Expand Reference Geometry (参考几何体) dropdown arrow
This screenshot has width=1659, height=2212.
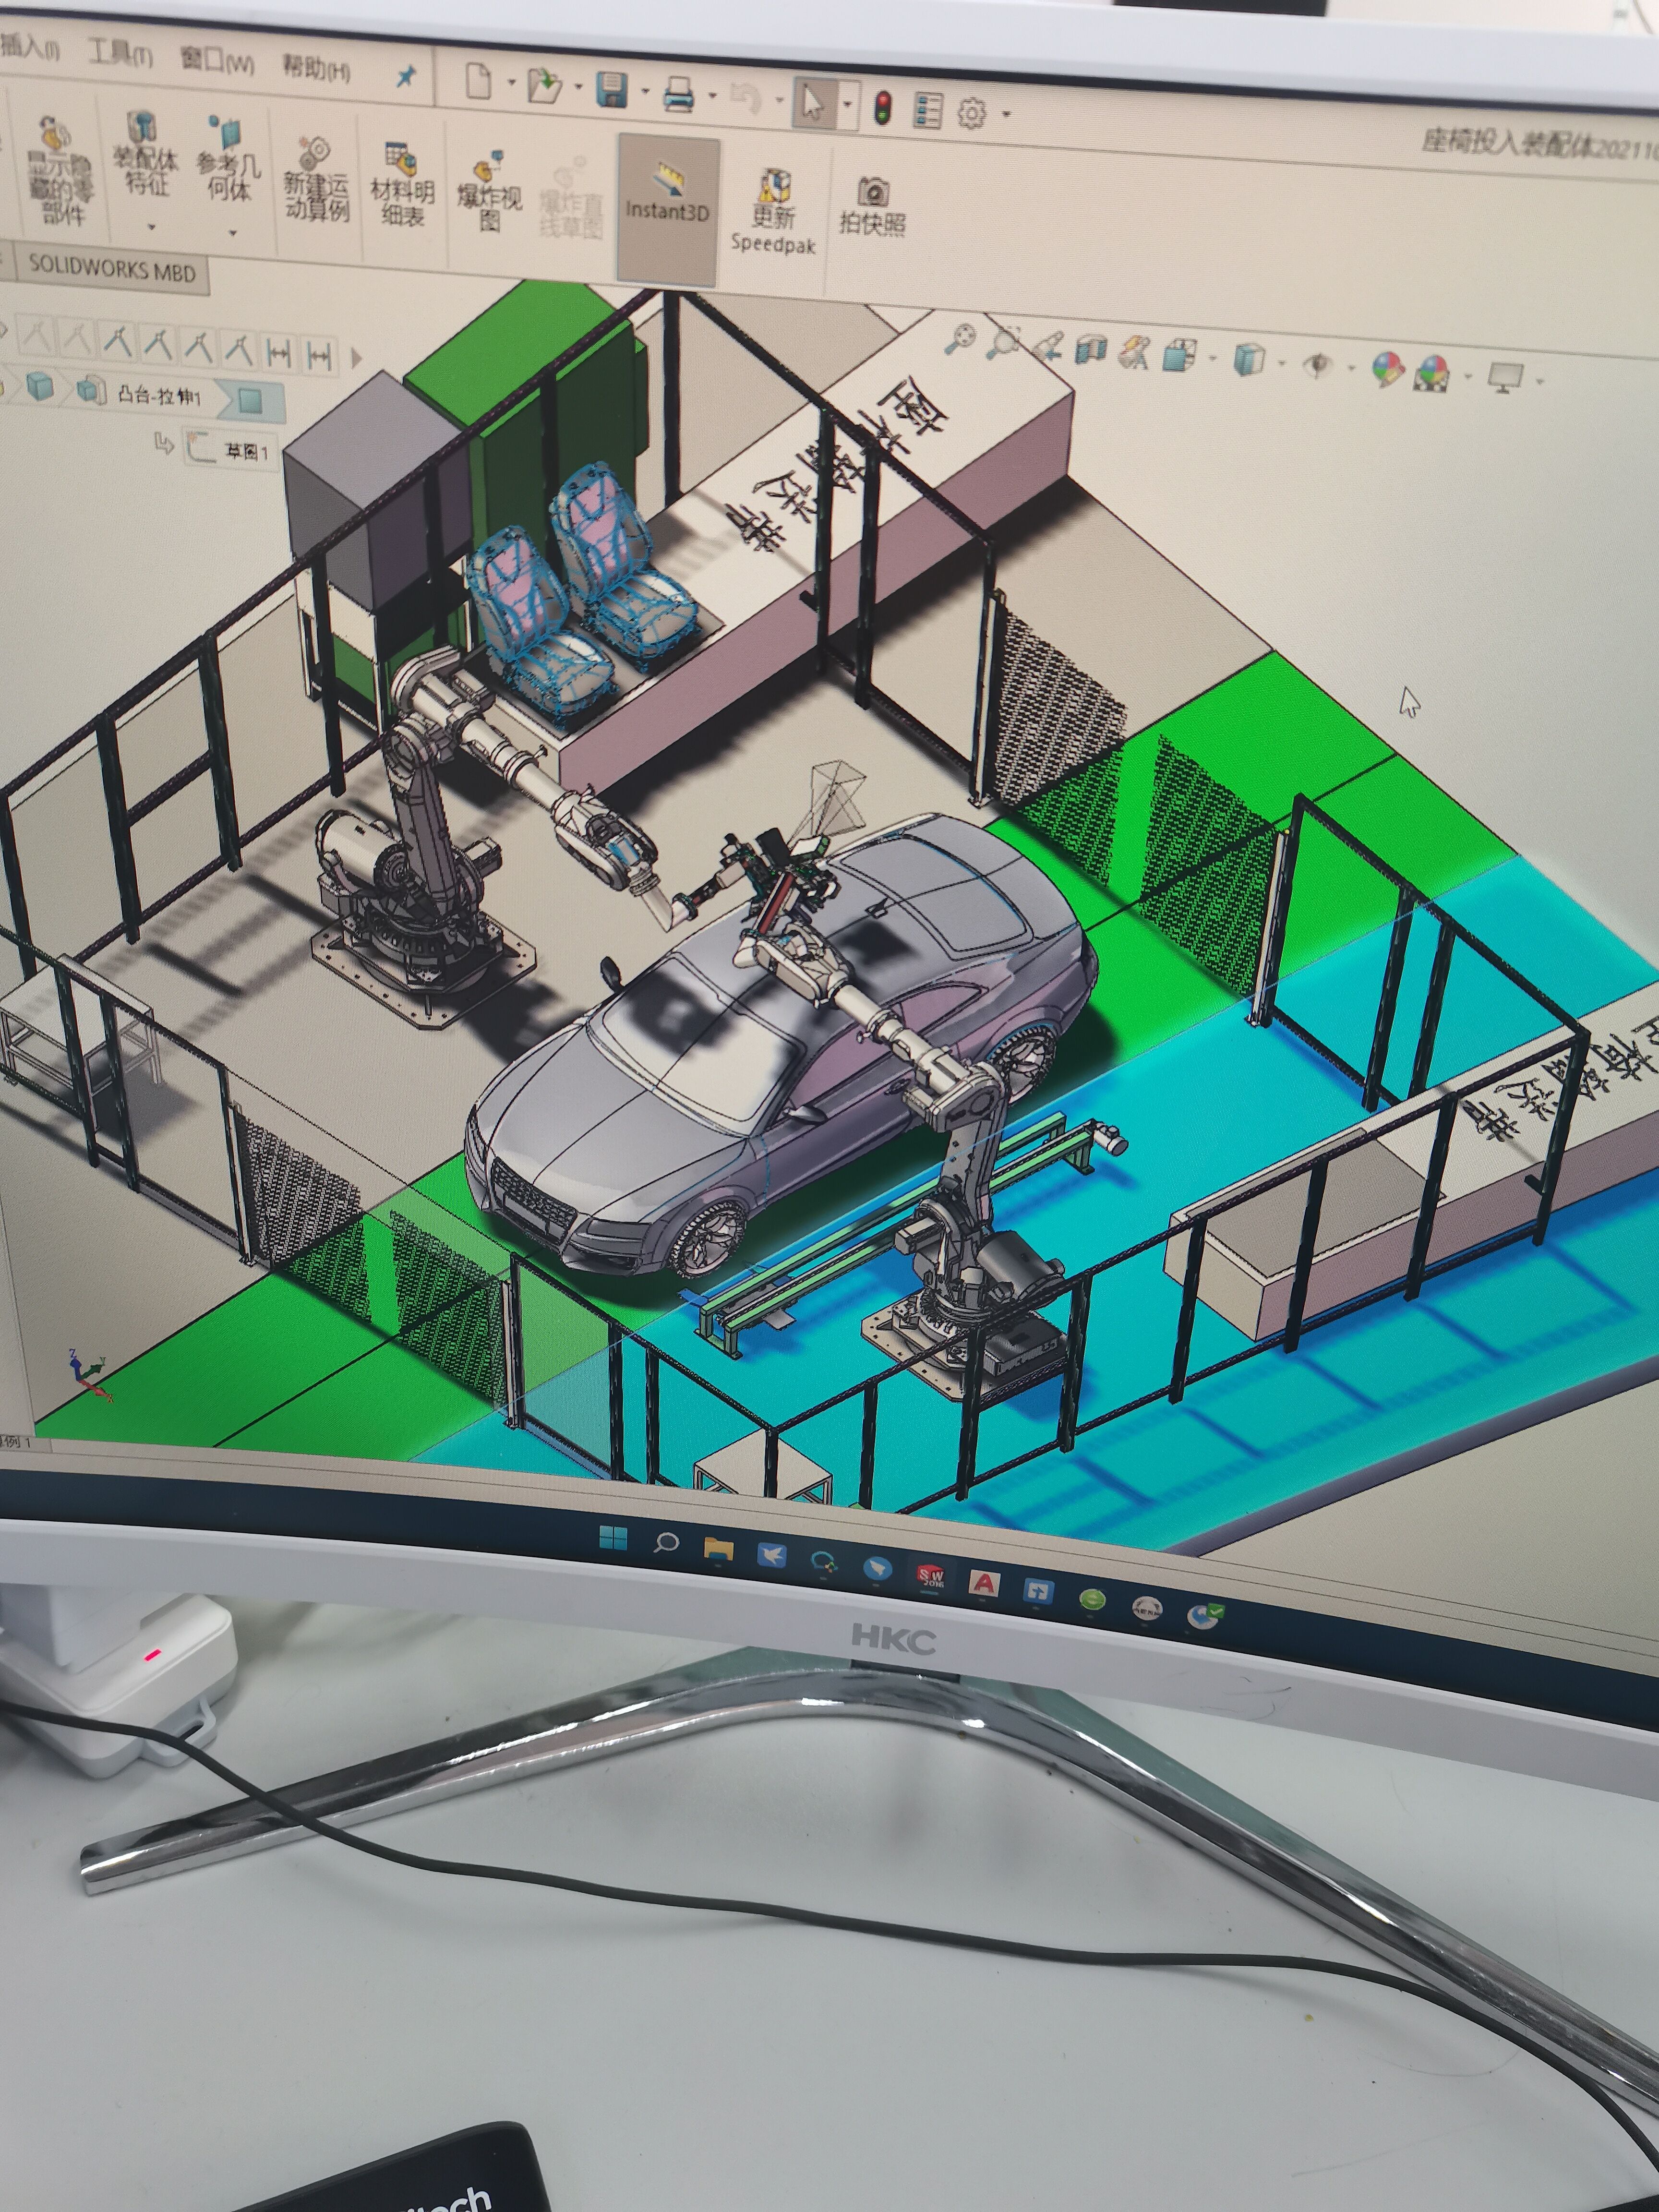[x=233, y=233]
